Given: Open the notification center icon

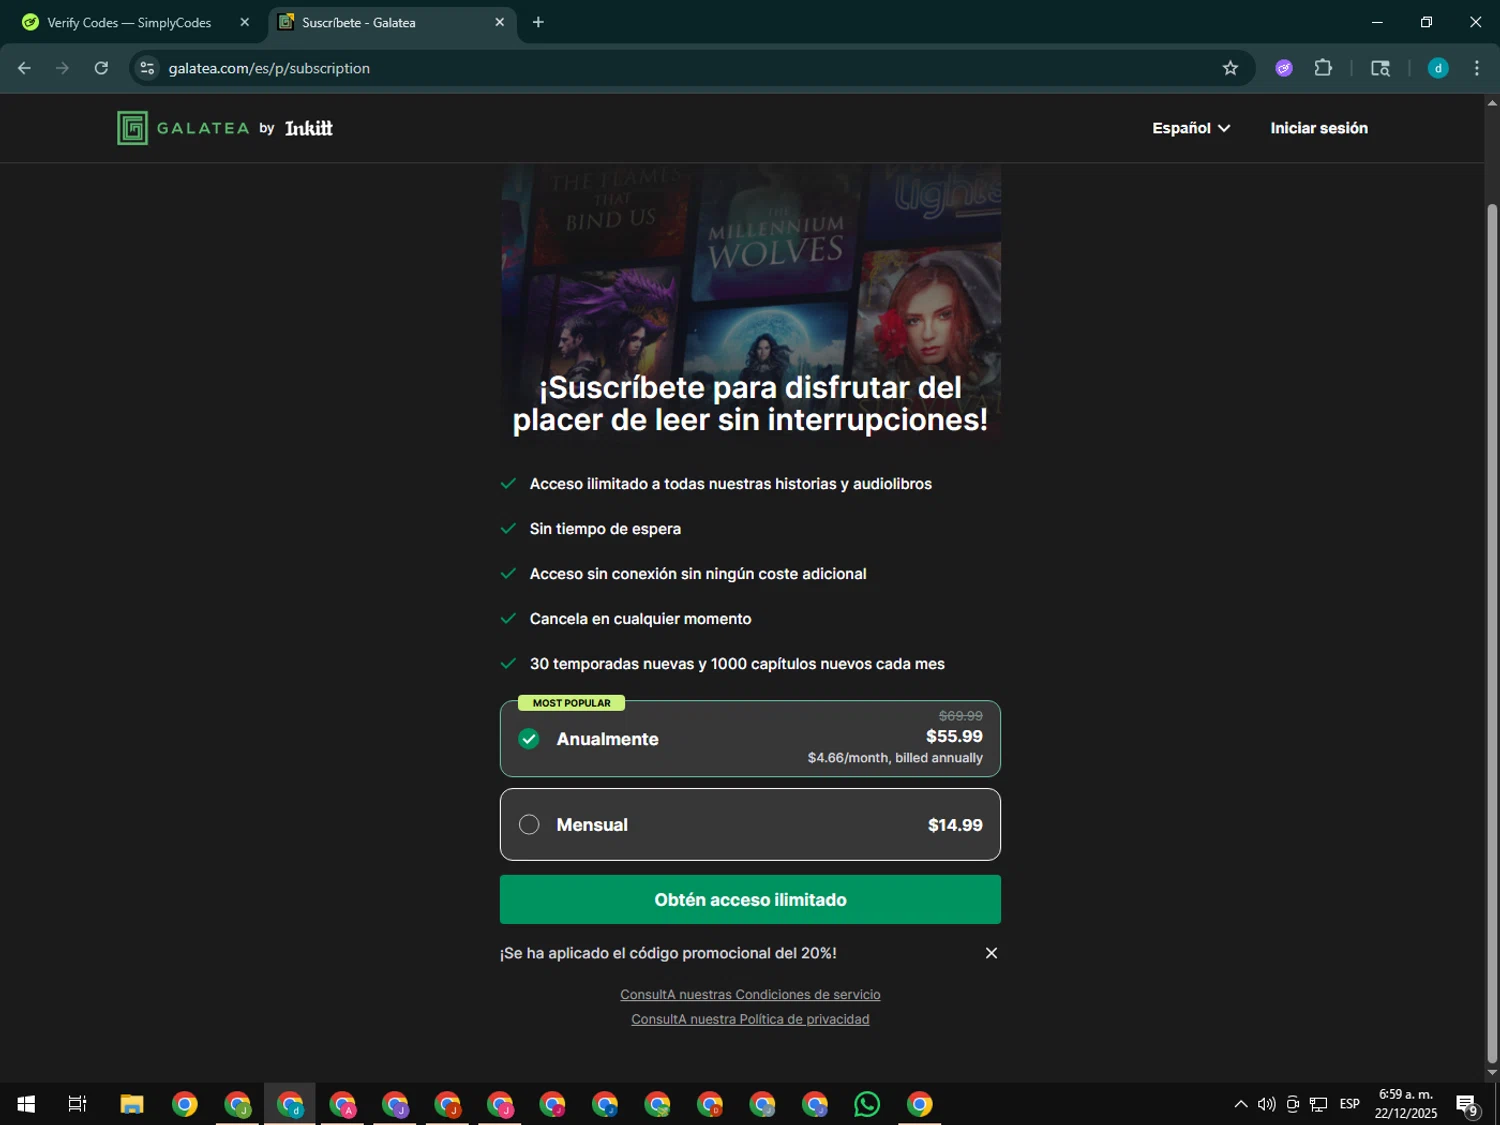Looking at the screenshot, I should point(1467,1105).
